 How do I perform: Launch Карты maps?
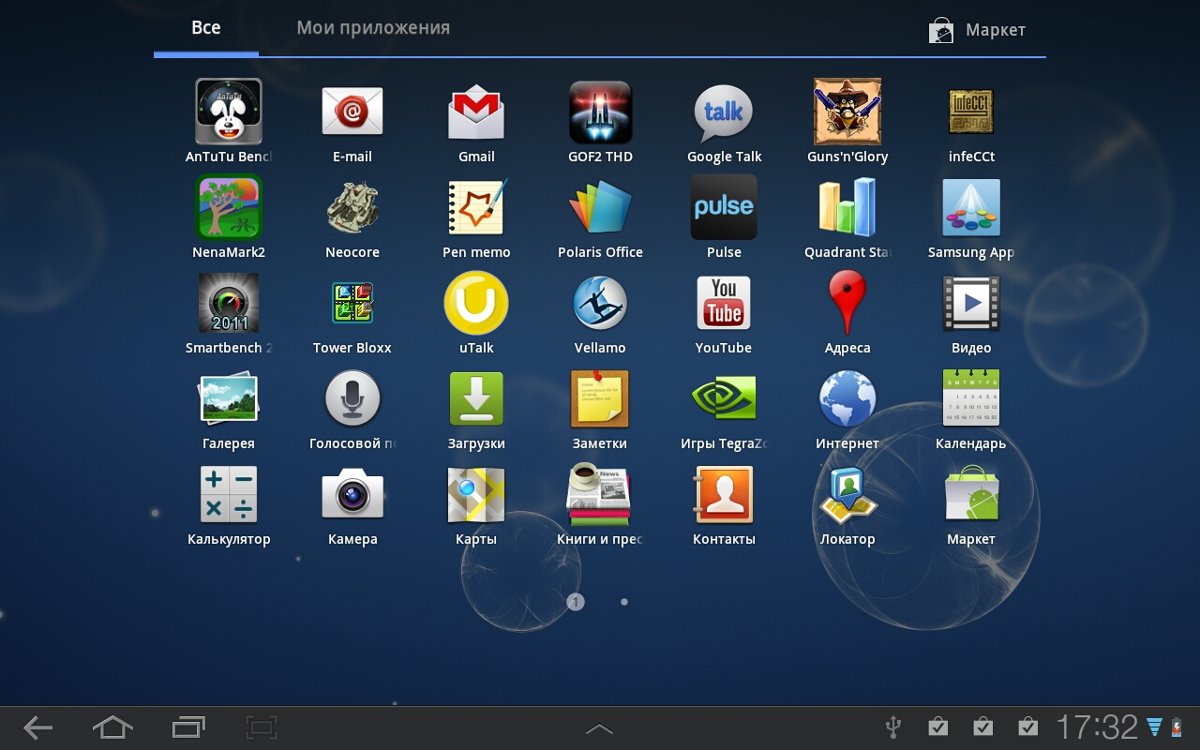476,494
